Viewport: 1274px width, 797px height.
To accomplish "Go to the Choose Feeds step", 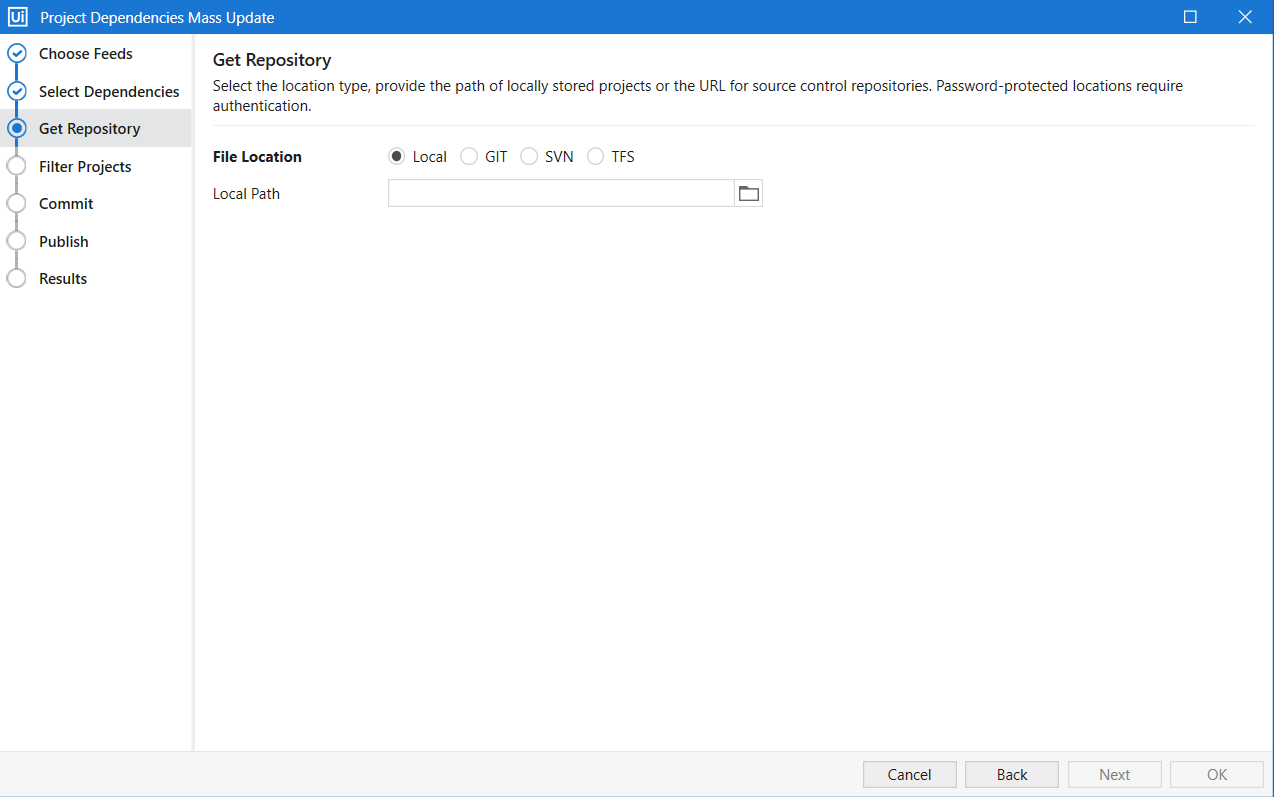I will (x=86, y=54).
